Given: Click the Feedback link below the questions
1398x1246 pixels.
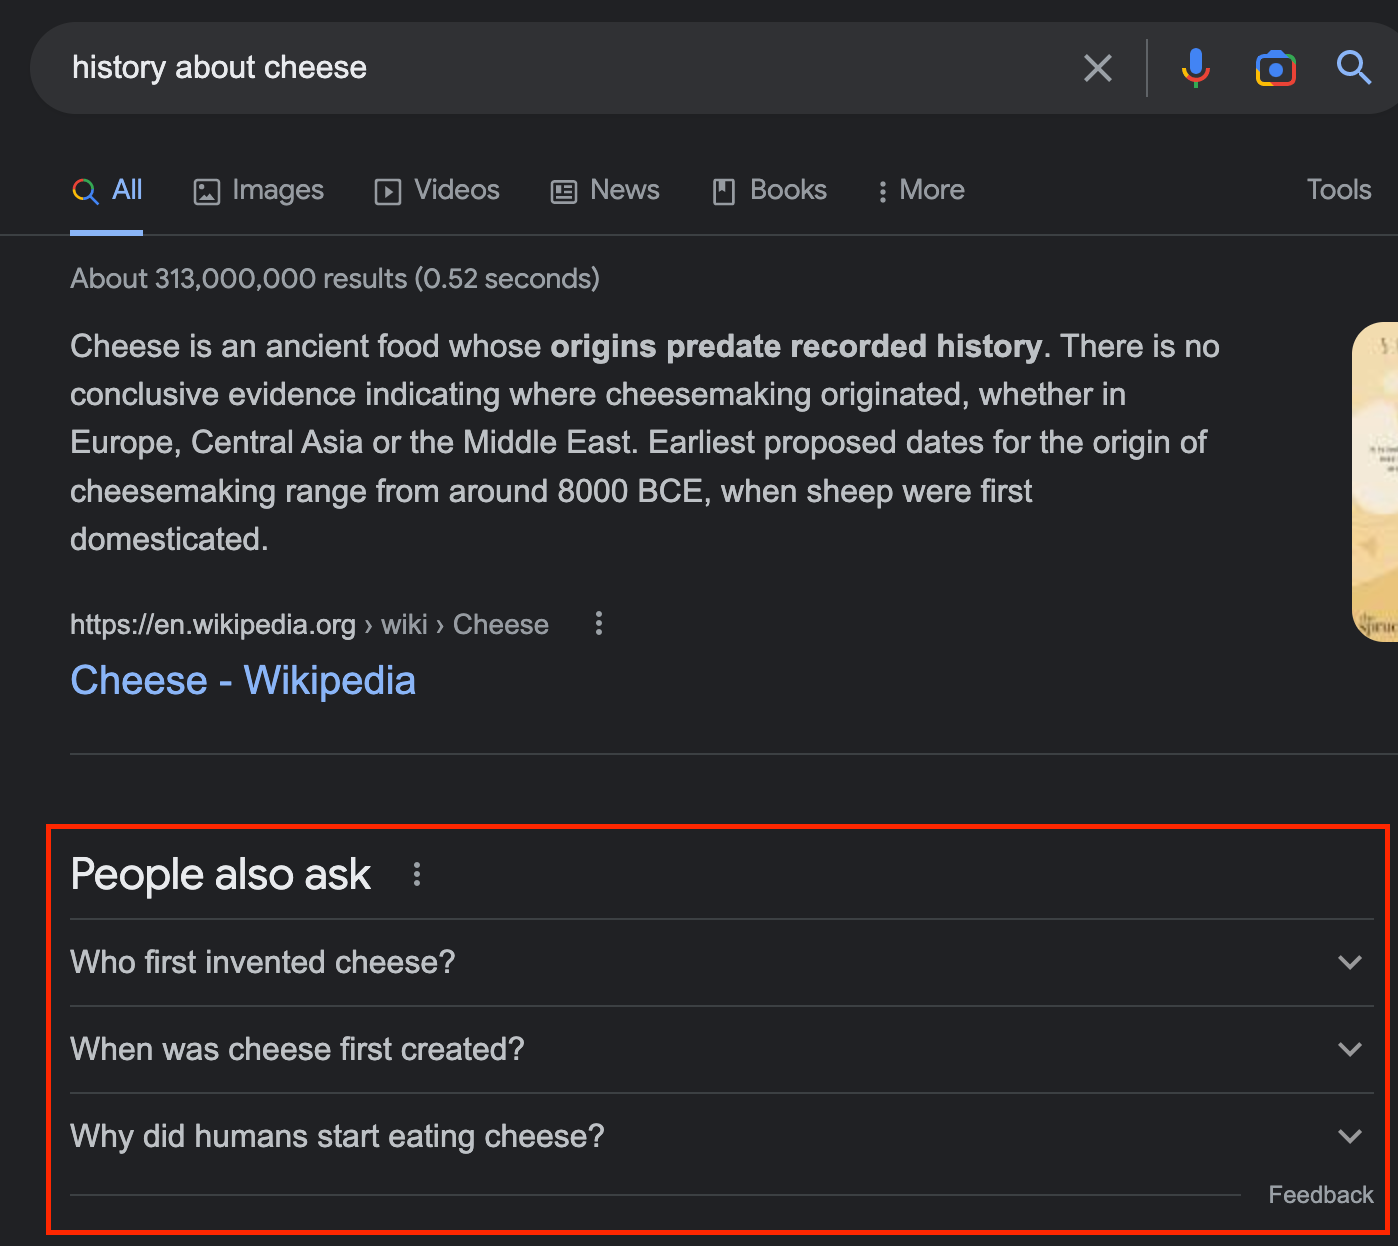Looking at the screenshot, I should point(1321,1195).
